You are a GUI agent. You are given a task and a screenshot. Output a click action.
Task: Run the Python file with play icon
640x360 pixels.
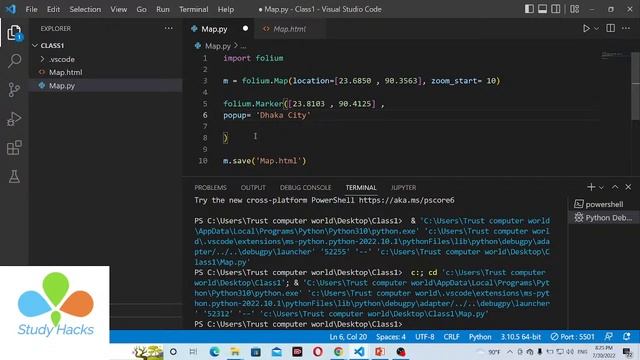click(x=586, y=28)
